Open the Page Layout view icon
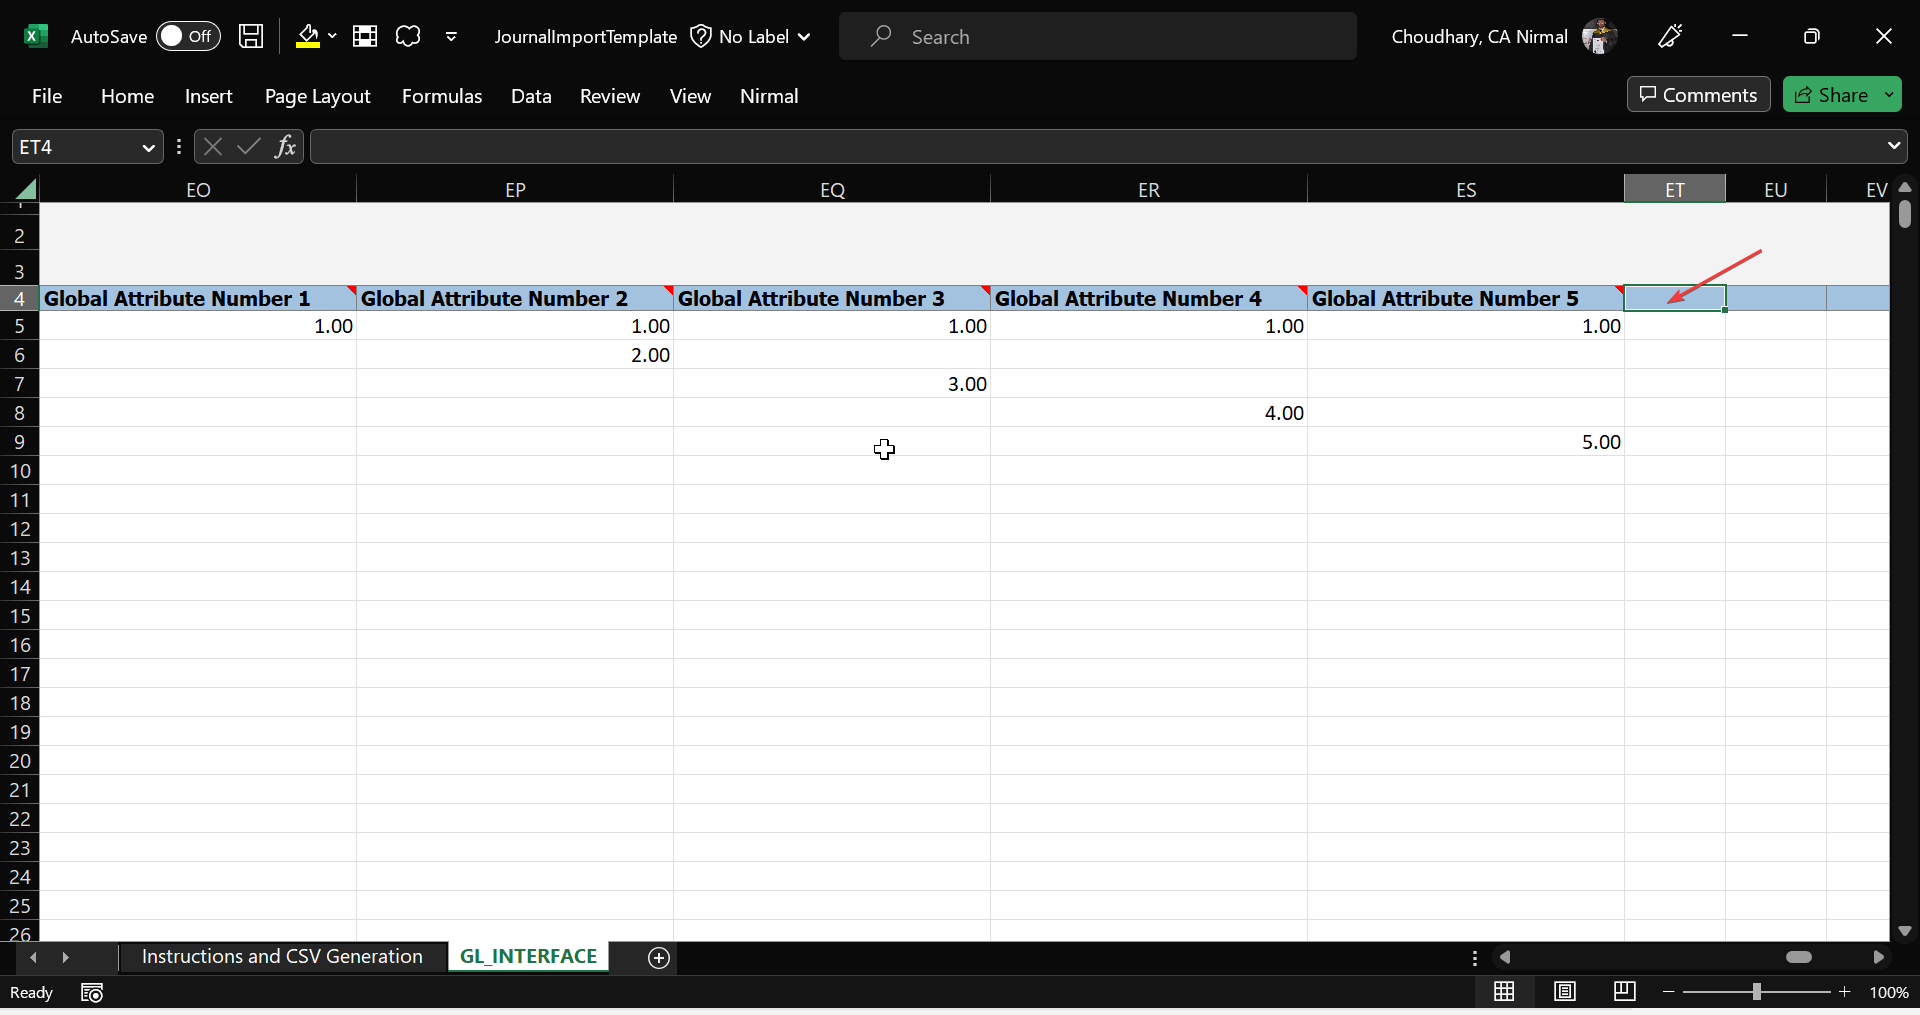 tap(1564, 992)
